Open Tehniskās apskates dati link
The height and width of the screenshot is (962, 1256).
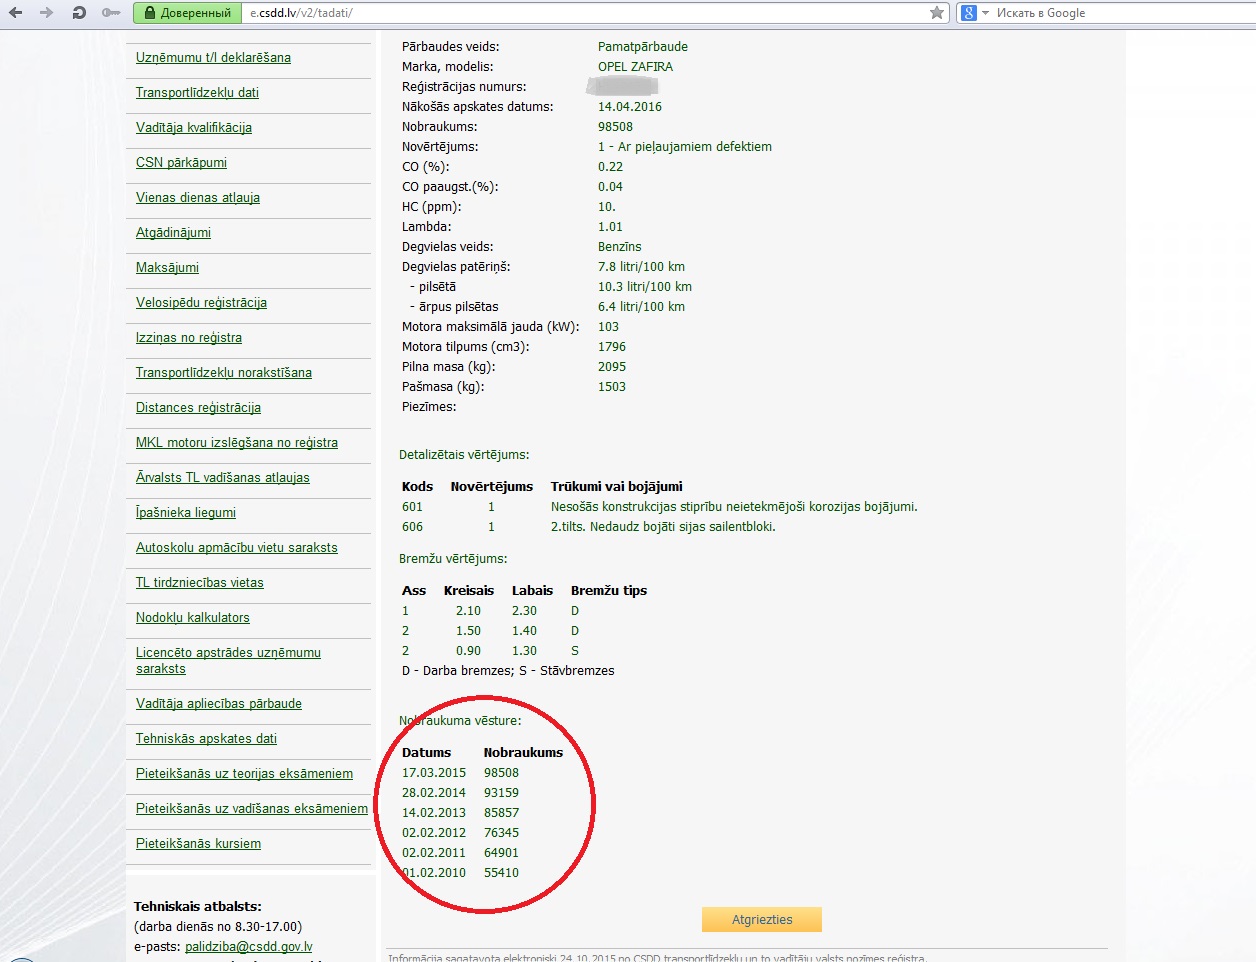click(x=206, y=739)
